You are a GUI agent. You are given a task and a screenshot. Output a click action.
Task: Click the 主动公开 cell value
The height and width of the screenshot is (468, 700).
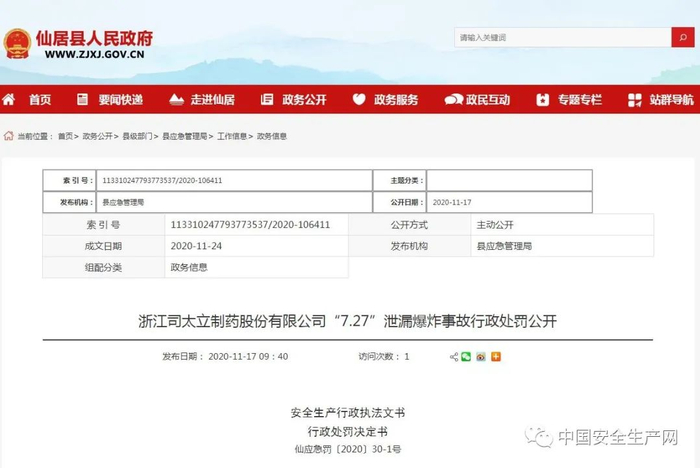[x=495, y=225]
